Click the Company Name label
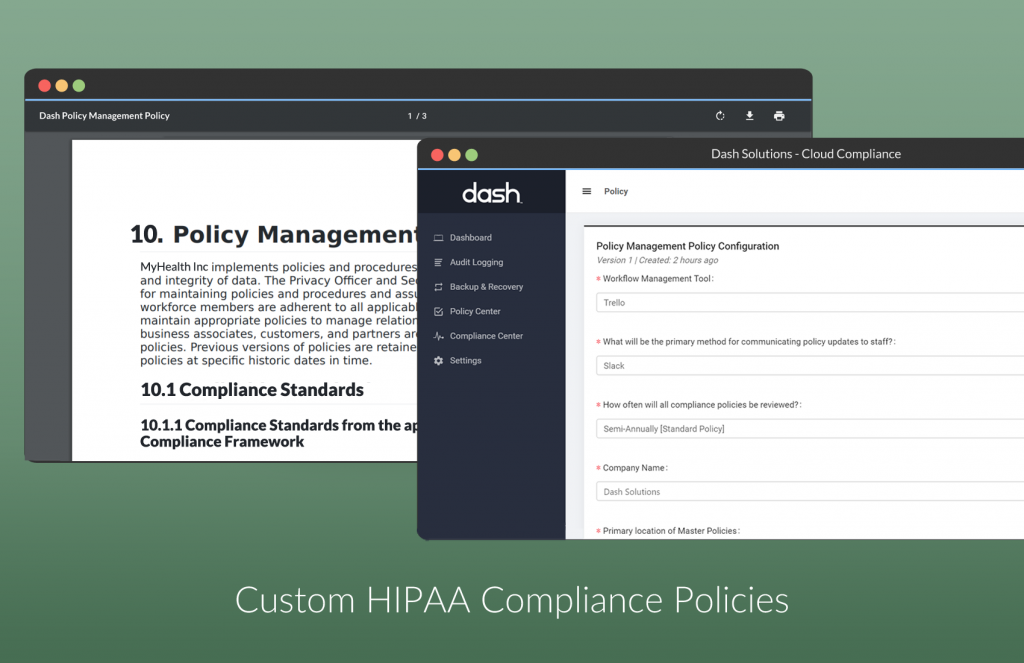The image size is (1024, 663). (x=634, y=468)
